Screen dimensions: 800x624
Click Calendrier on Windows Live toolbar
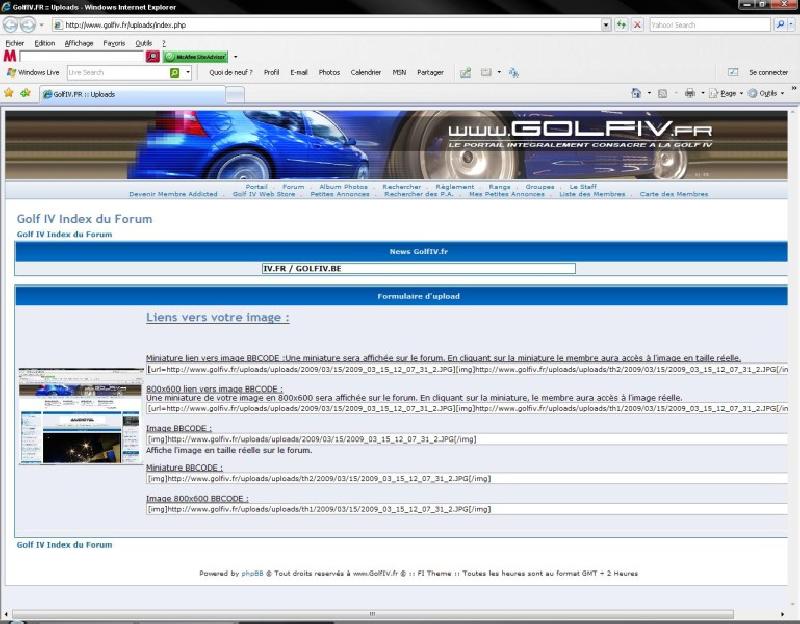point(365,72)
